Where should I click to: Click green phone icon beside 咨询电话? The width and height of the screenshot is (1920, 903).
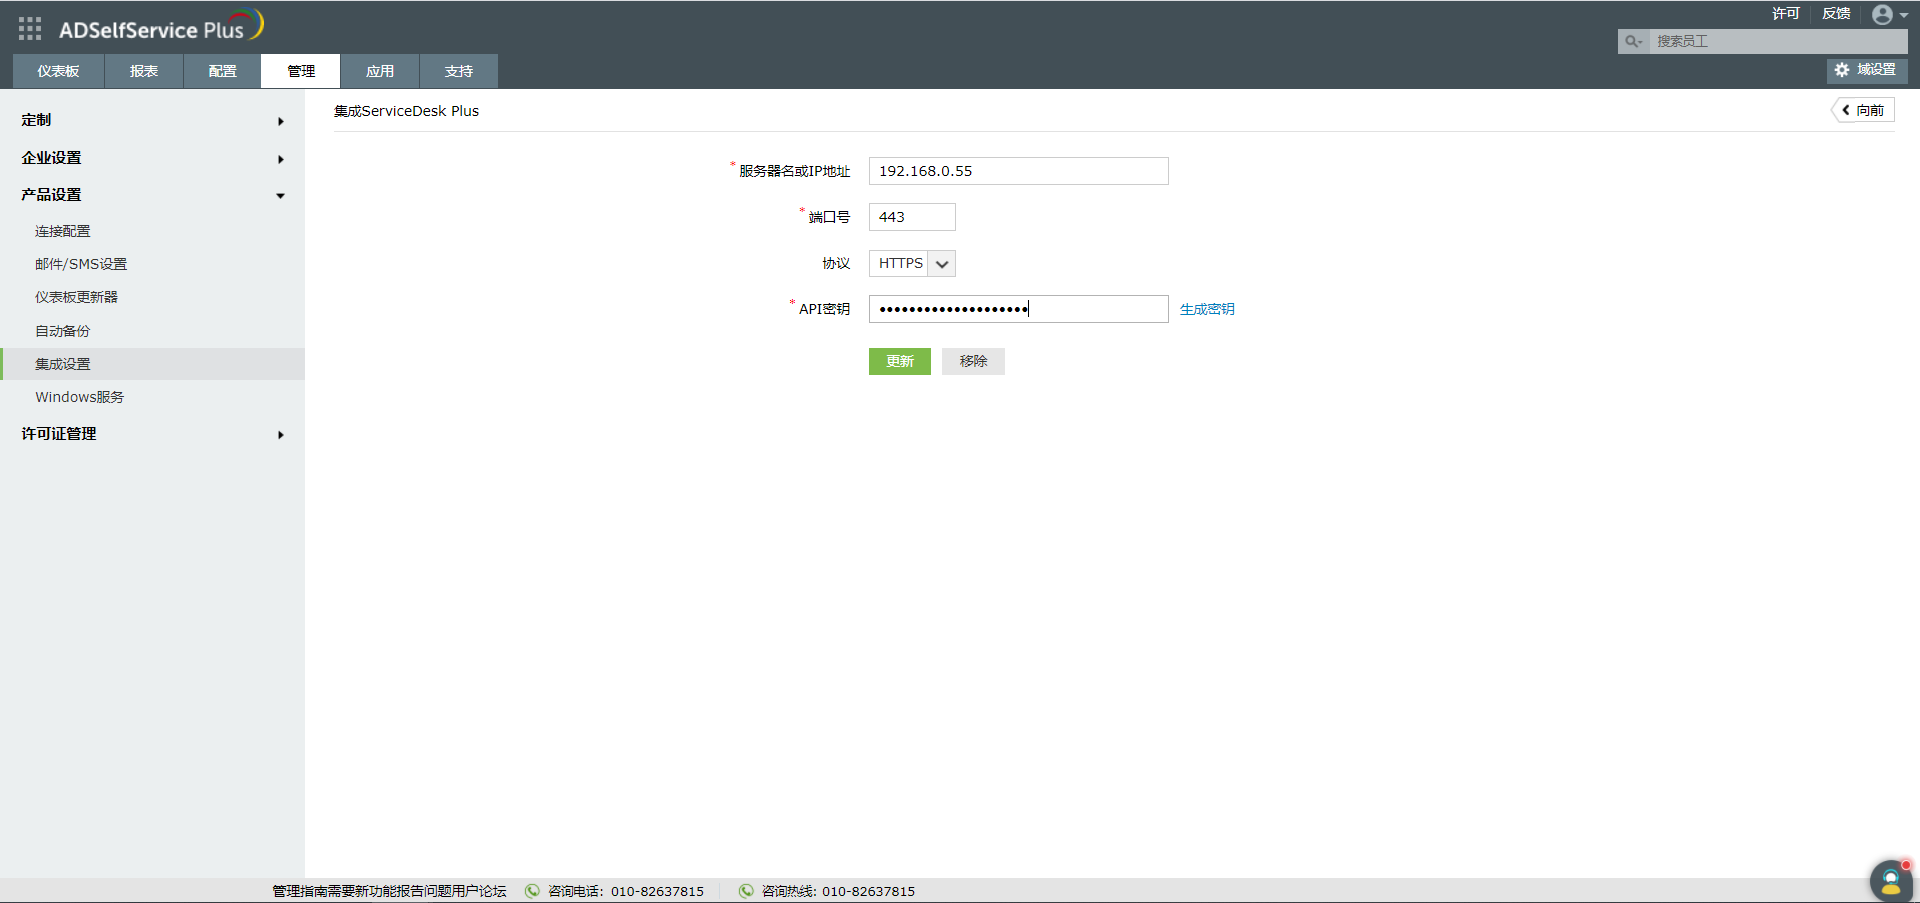point(531,890)
